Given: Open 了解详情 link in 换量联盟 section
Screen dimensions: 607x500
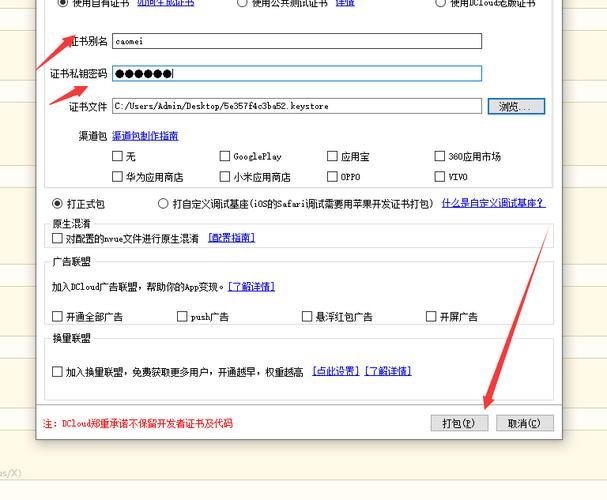Looking at the screenshot, I should click(x=388, y=372).
